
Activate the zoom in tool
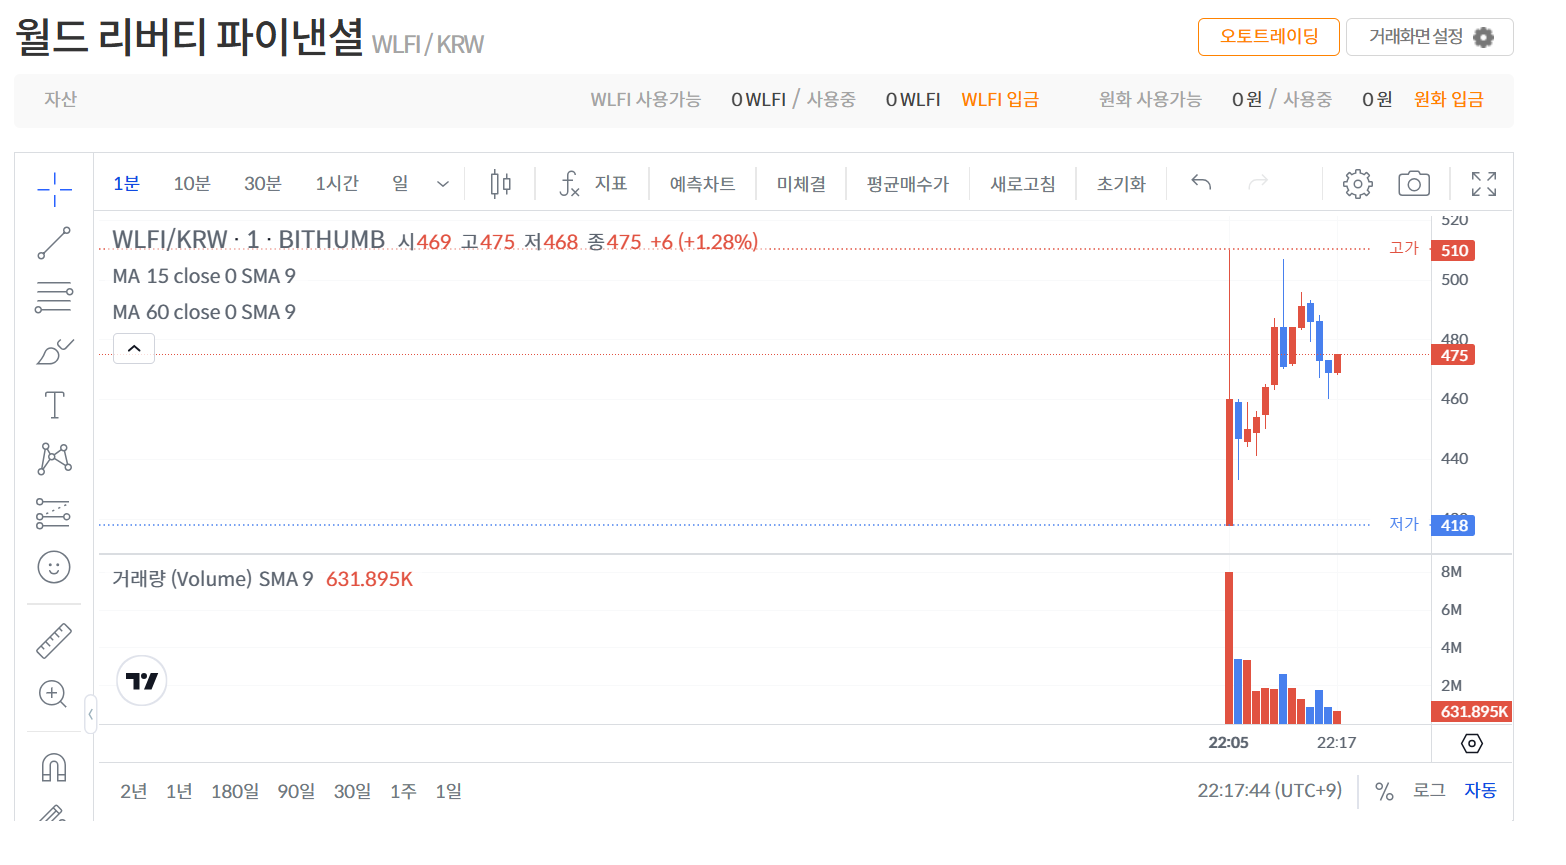click(x=53, y=694)
